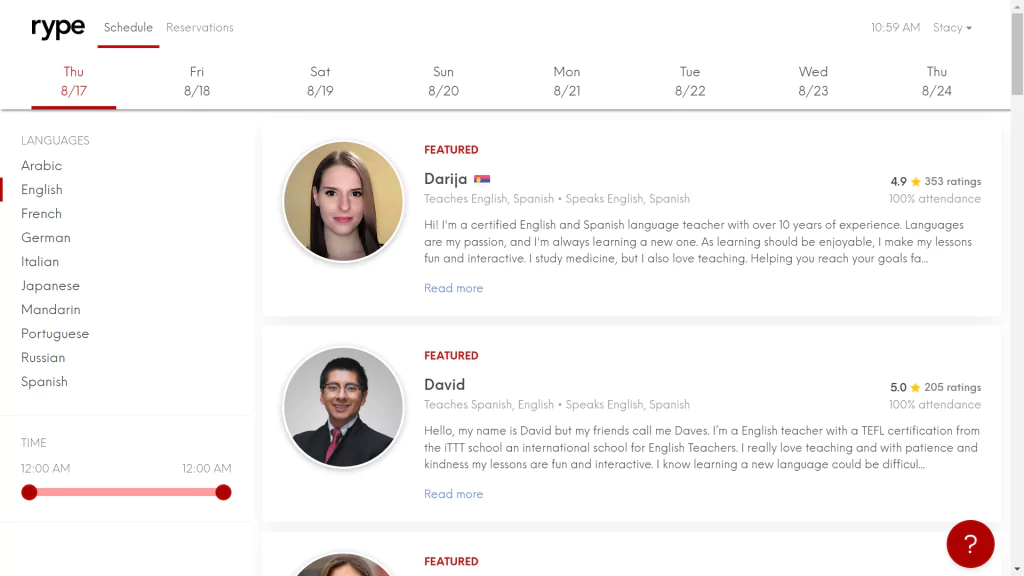Filter teachers by Portuguese language
The image size is (1024, 576).
point(55,334)
